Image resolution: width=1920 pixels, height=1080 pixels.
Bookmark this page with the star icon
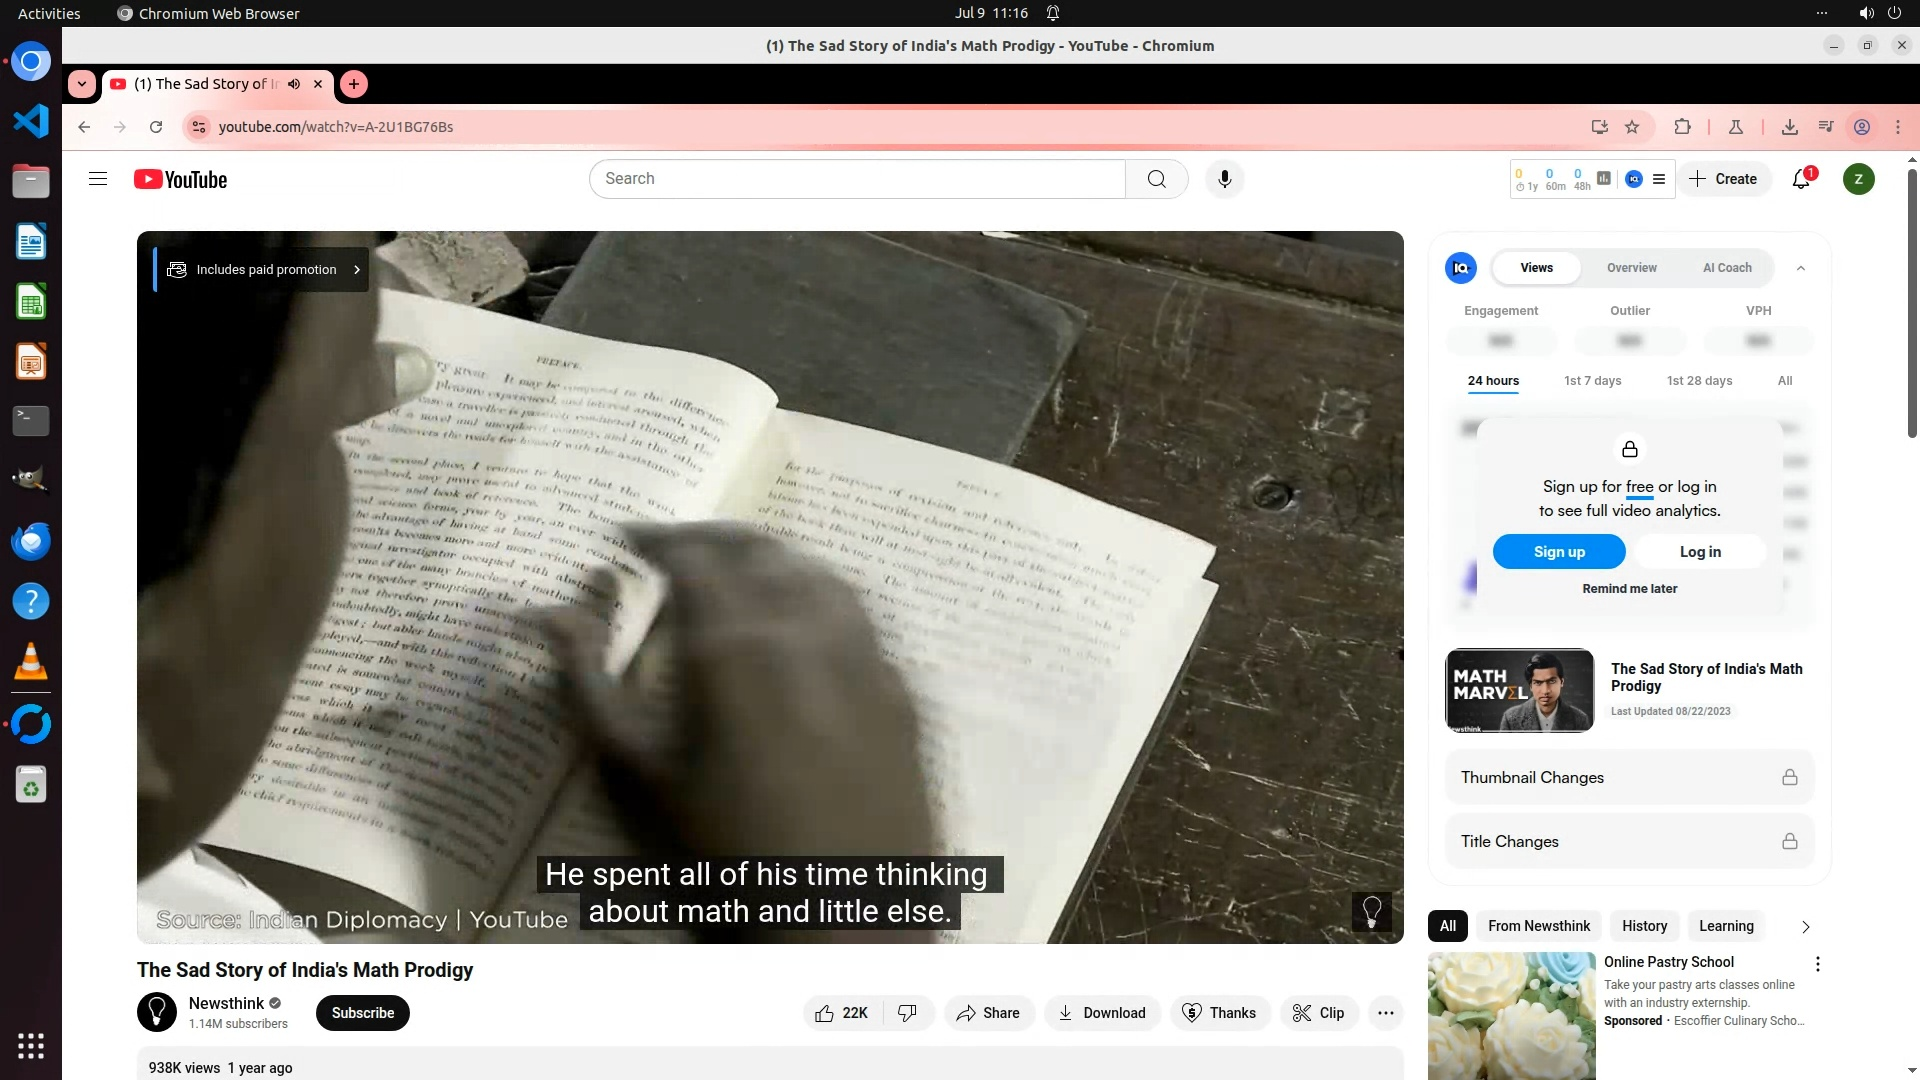tap(1632, 127)
